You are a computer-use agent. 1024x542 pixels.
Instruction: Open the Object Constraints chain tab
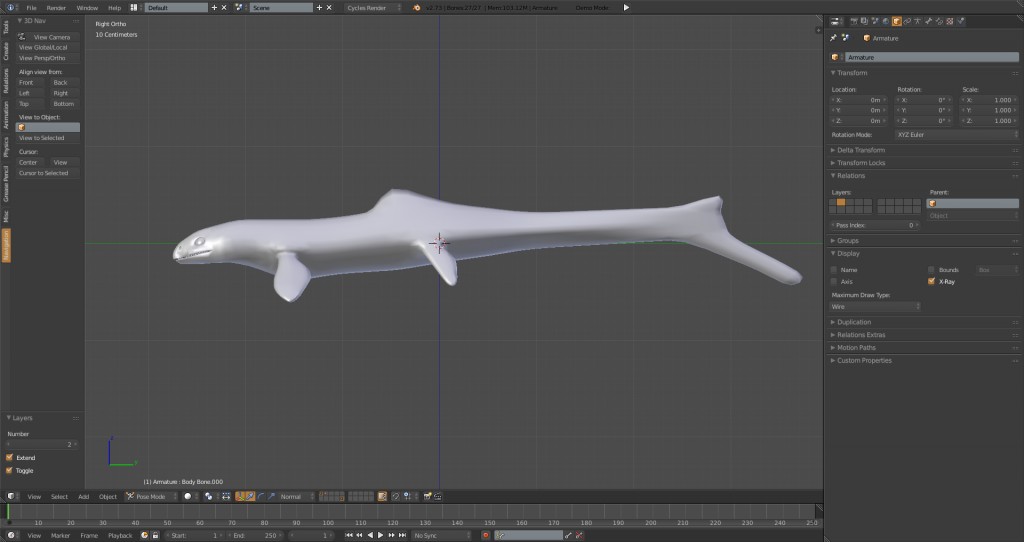[x=907, y=21]
